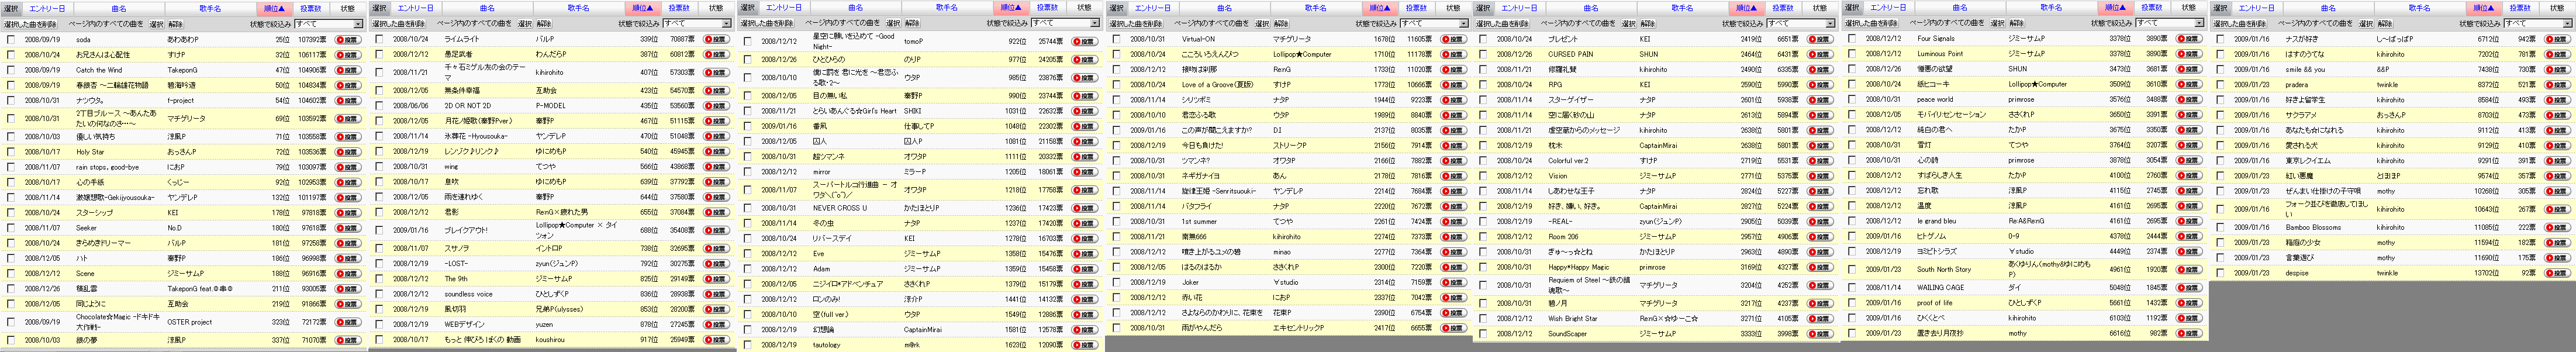Vote for NEVER CROSS U
The image size is (2576, 352).
click(x=1084, y=208)
